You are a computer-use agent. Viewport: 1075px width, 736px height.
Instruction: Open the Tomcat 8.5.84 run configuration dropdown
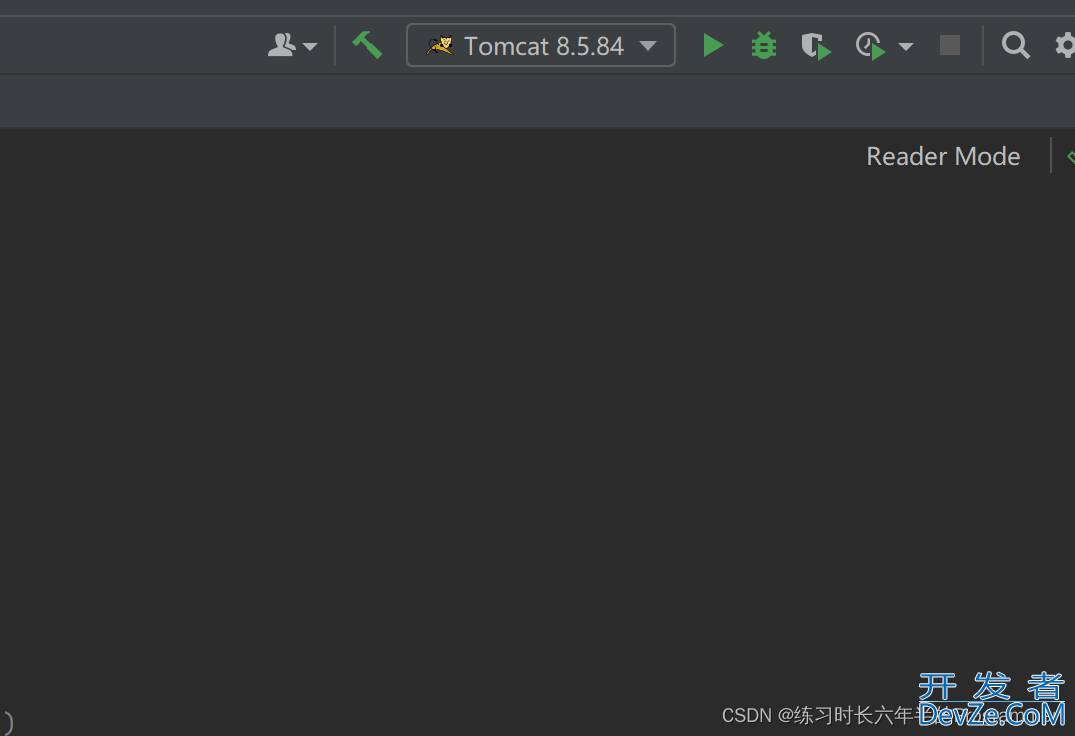click(x=541, y=45)
